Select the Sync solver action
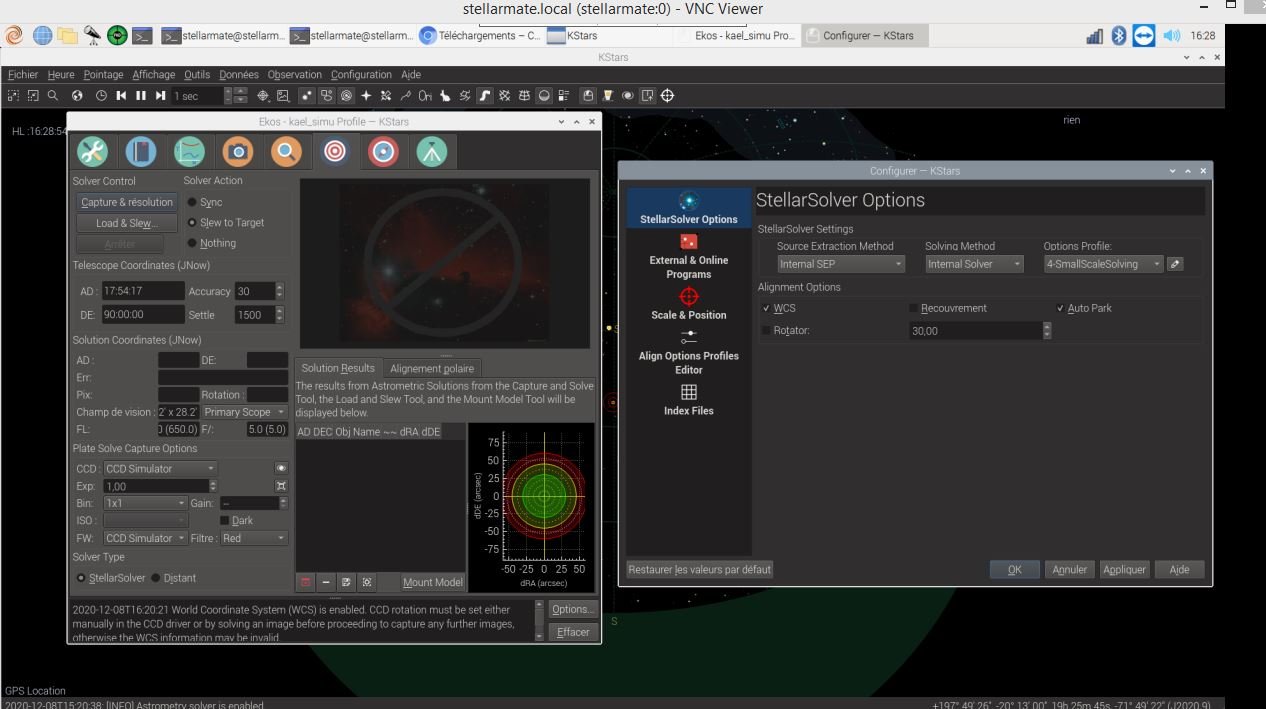 pyautogui.click(x=204, y=202)
